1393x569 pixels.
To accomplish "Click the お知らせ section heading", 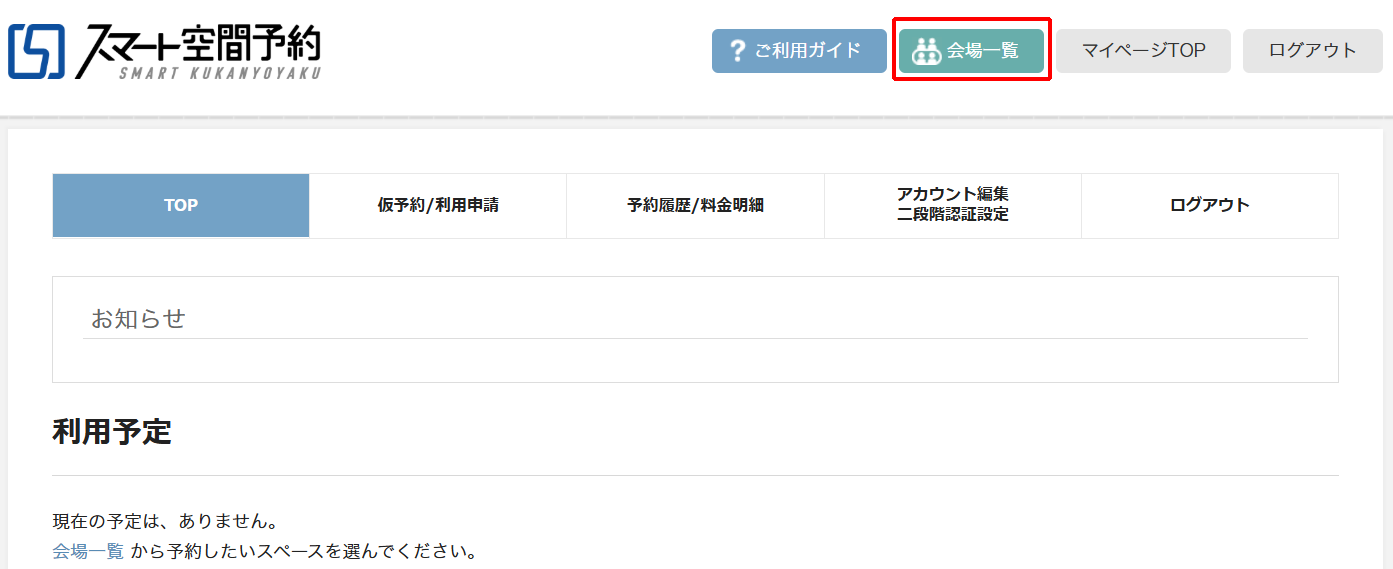I will 139,319.
